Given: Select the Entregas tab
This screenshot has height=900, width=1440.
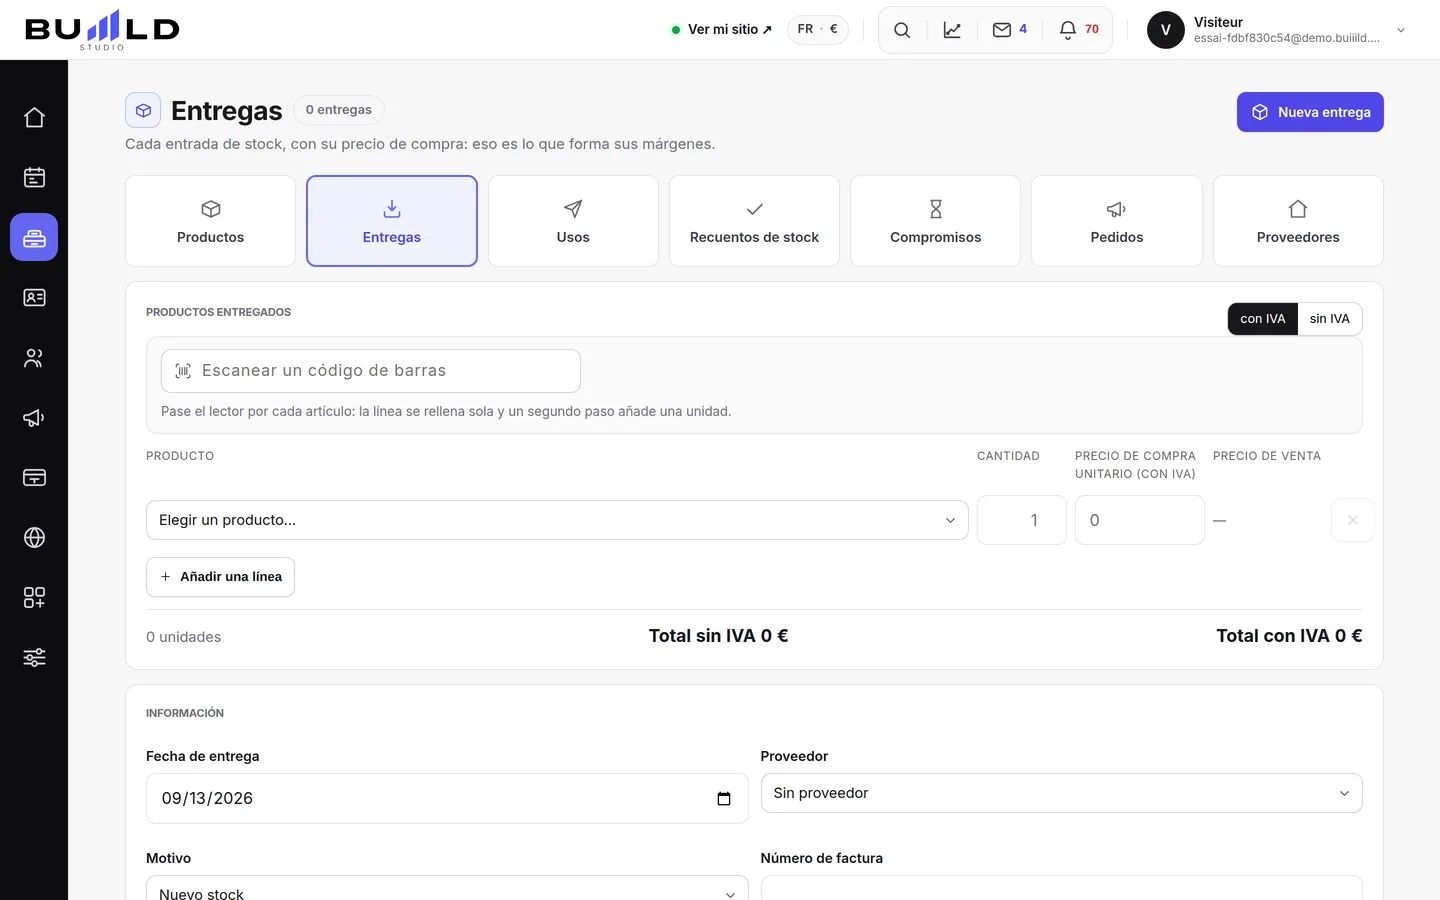Looking at the screenshot, I should (392, 221).
